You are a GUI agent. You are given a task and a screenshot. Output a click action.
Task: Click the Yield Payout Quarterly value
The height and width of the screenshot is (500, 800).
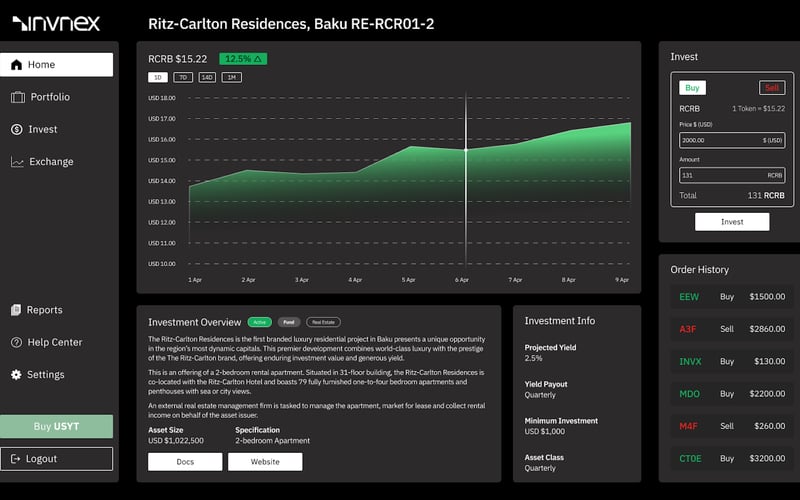[540, 395]
